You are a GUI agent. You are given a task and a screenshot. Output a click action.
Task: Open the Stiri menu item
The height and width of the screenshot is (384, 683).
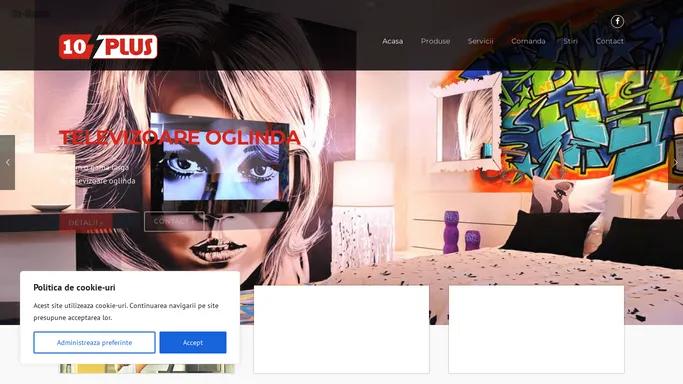pos(570,41)
